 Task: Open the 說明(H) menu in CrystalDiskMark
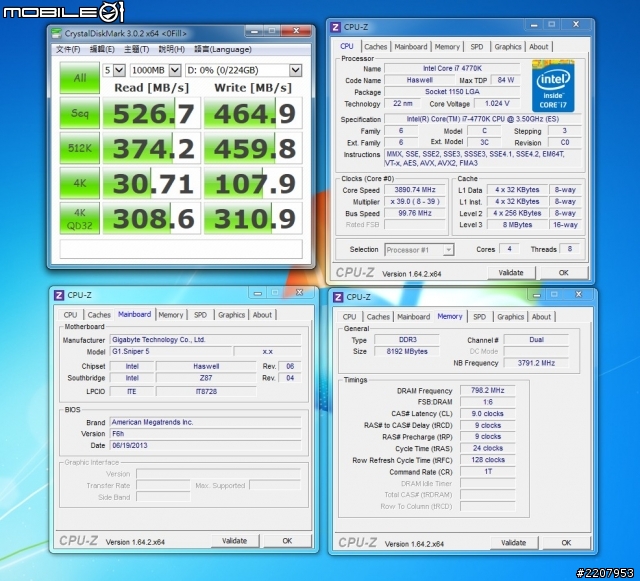(x=171, y=49)
